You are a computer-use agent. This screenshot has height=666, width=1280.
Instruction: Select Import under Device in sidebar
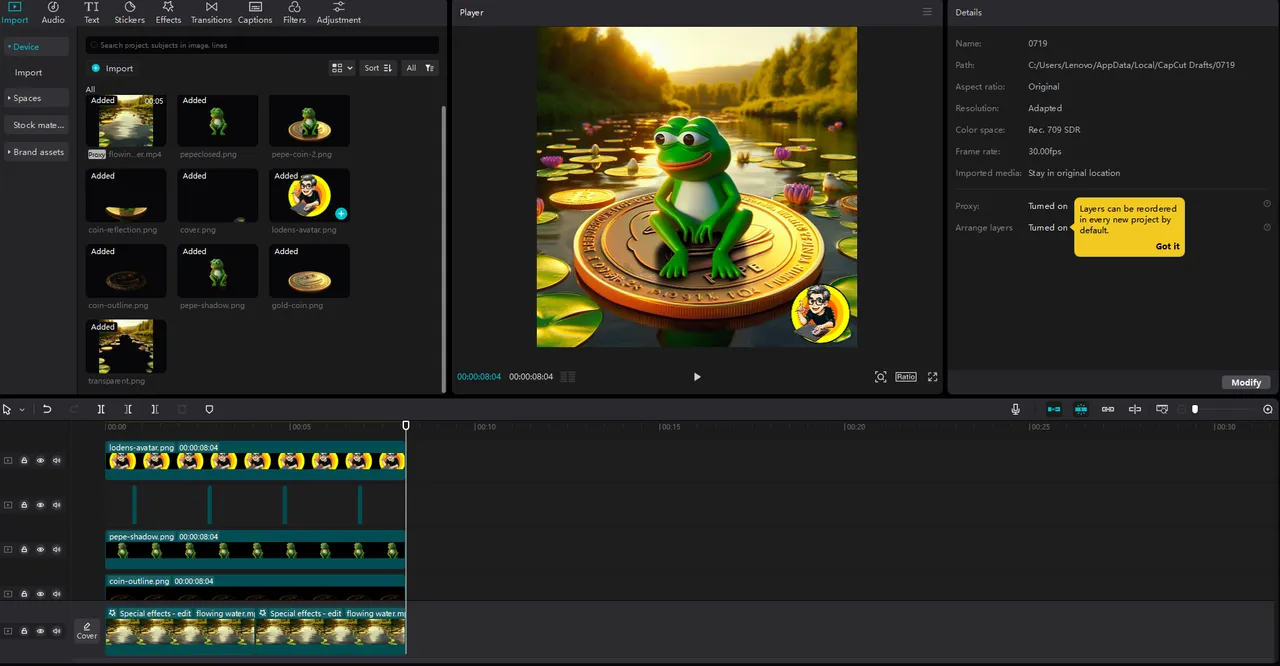[x=28, y=72]
